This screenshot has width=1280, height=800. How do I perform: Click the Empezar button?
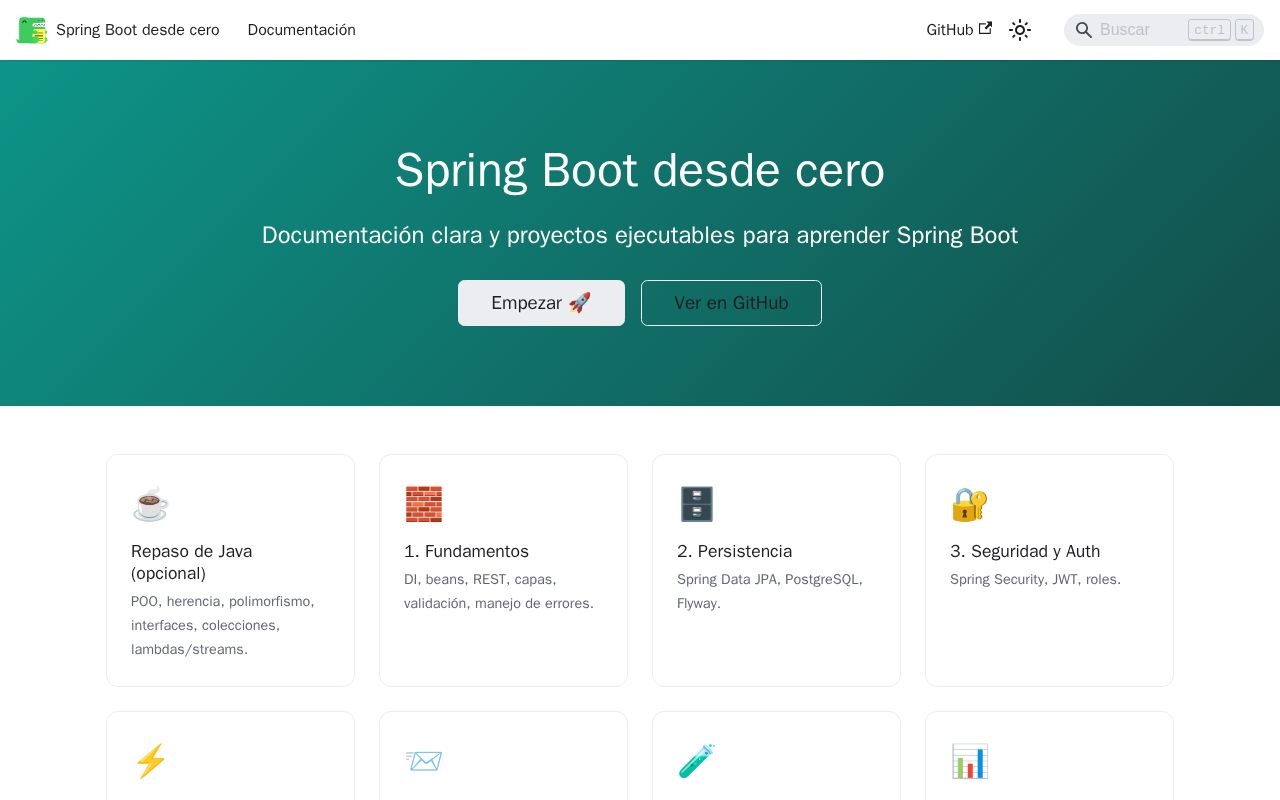(x=541, y=303)
